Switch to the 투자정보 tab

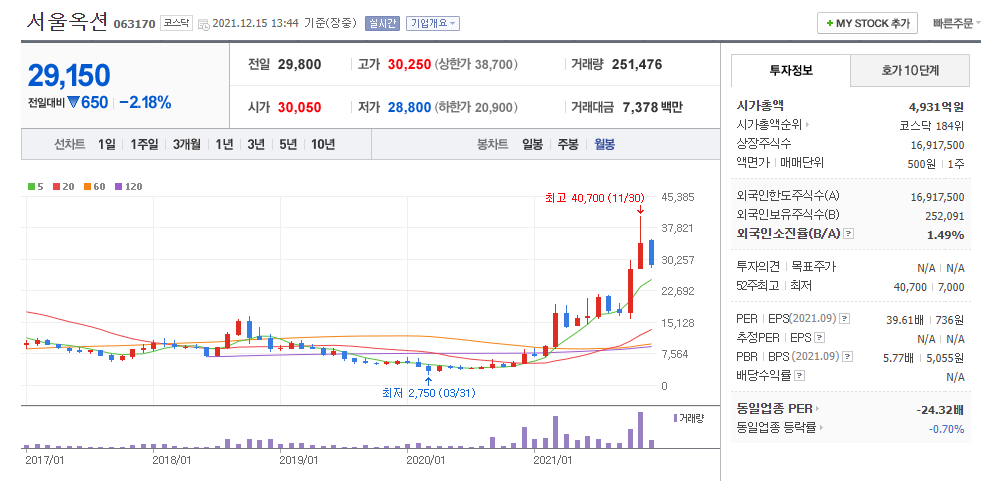click(791, 70)
